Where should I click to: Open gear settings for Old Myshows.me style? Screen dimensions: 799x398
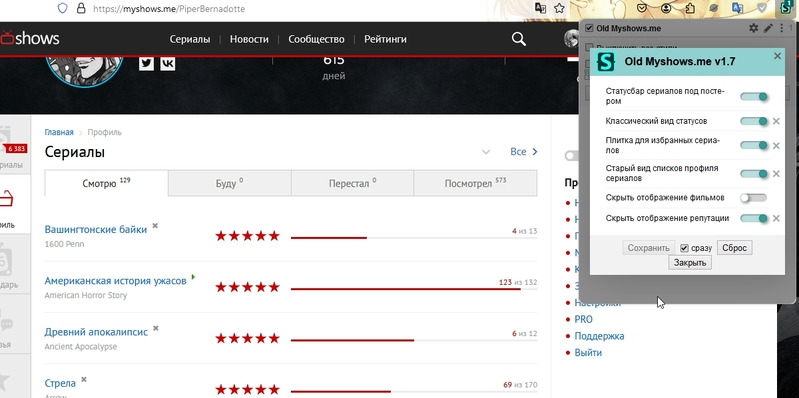753,29
